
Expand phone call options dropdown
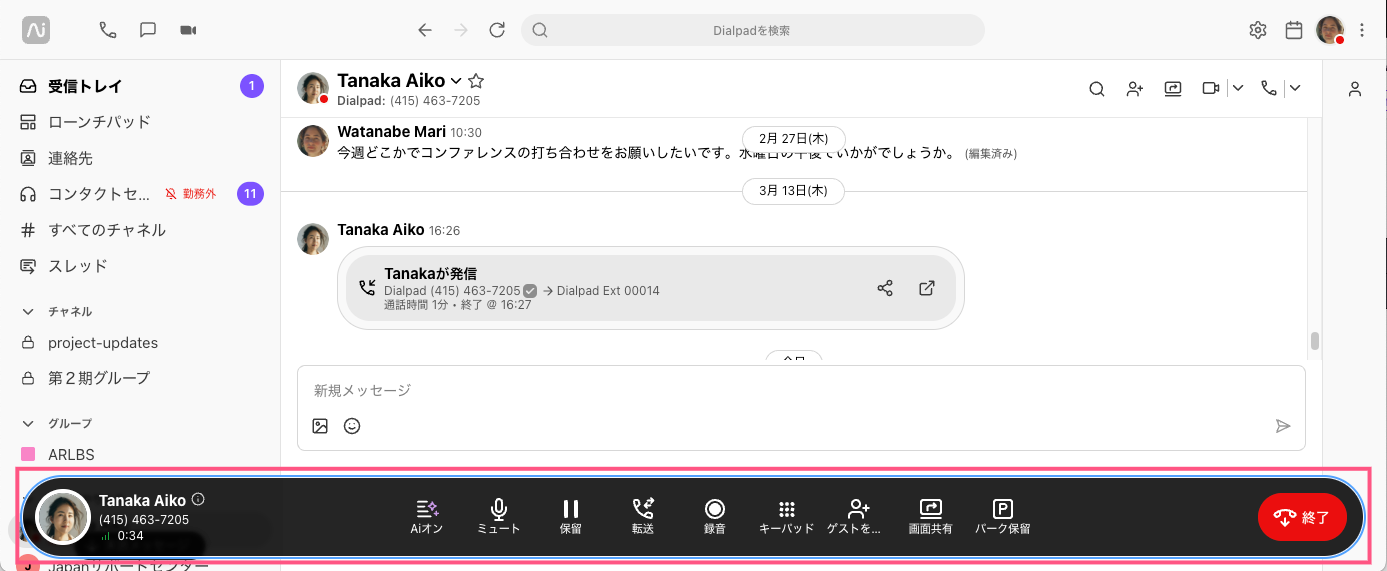pyautogui.click(x=1295, y=88)
